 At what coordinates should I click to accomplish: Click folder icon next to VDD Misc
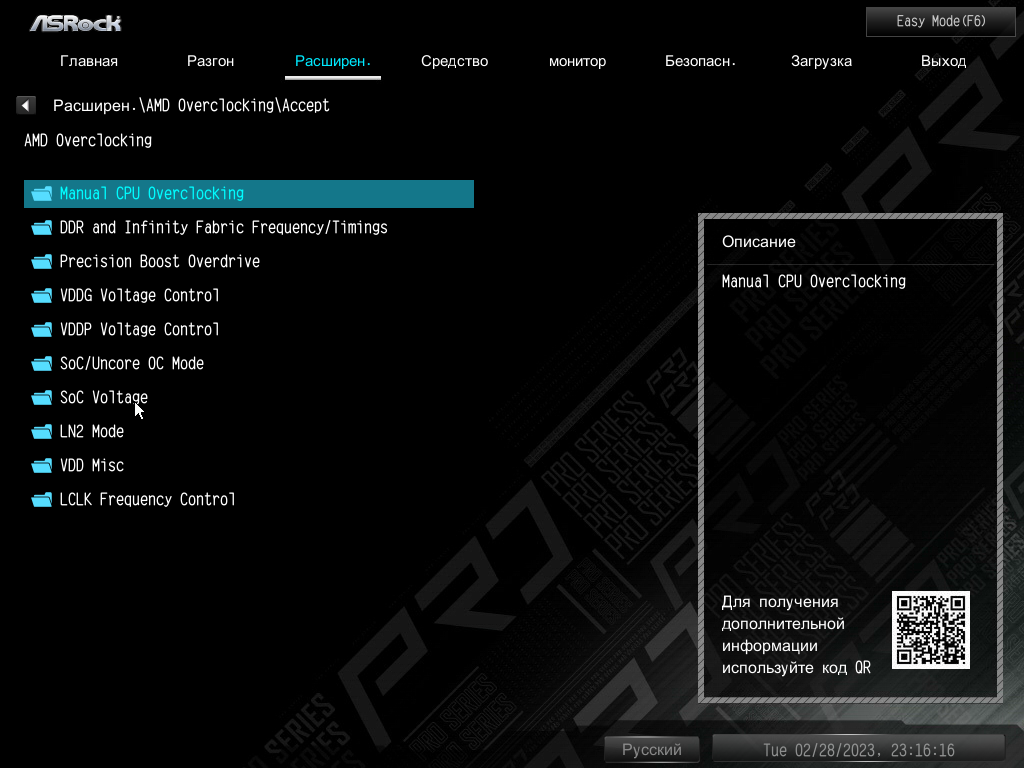[x=42, y=466]
